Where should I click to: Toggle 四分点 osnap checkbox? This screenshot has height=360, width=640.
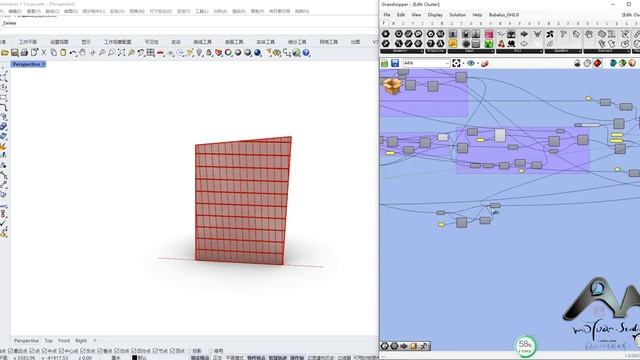click(x=133, y=351)
